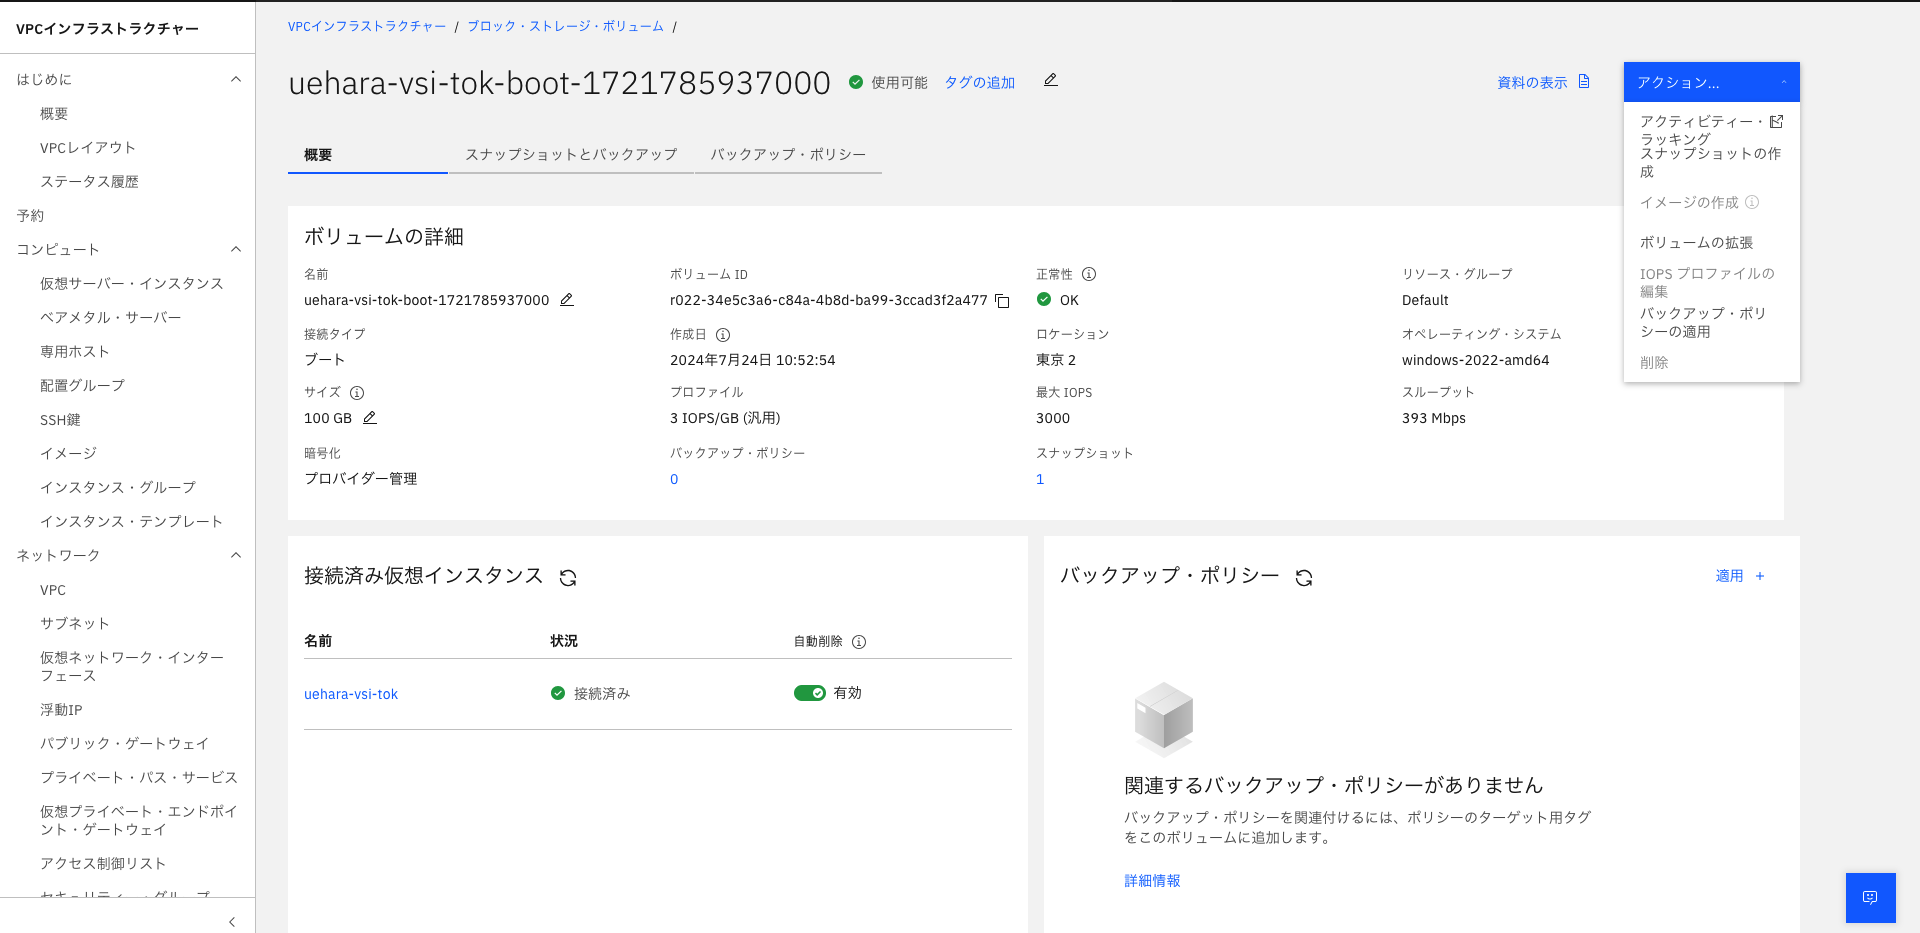The image size is (1920, 933).
Task: Collapse the コンピュート sidebar section
Action: (x=236, y=249)
